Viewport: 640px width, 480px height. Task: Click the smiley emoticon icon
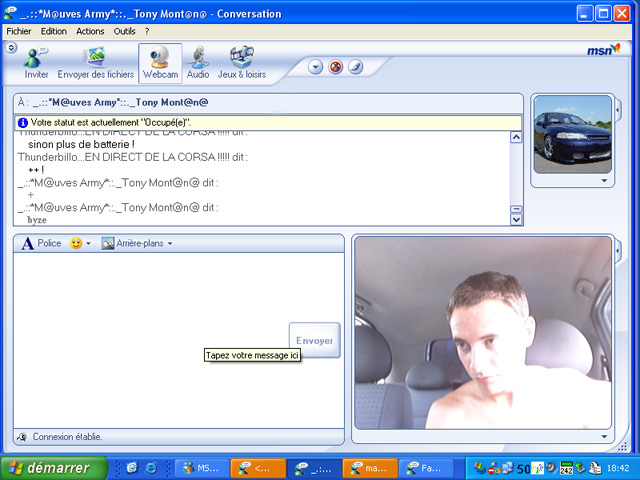76,243
